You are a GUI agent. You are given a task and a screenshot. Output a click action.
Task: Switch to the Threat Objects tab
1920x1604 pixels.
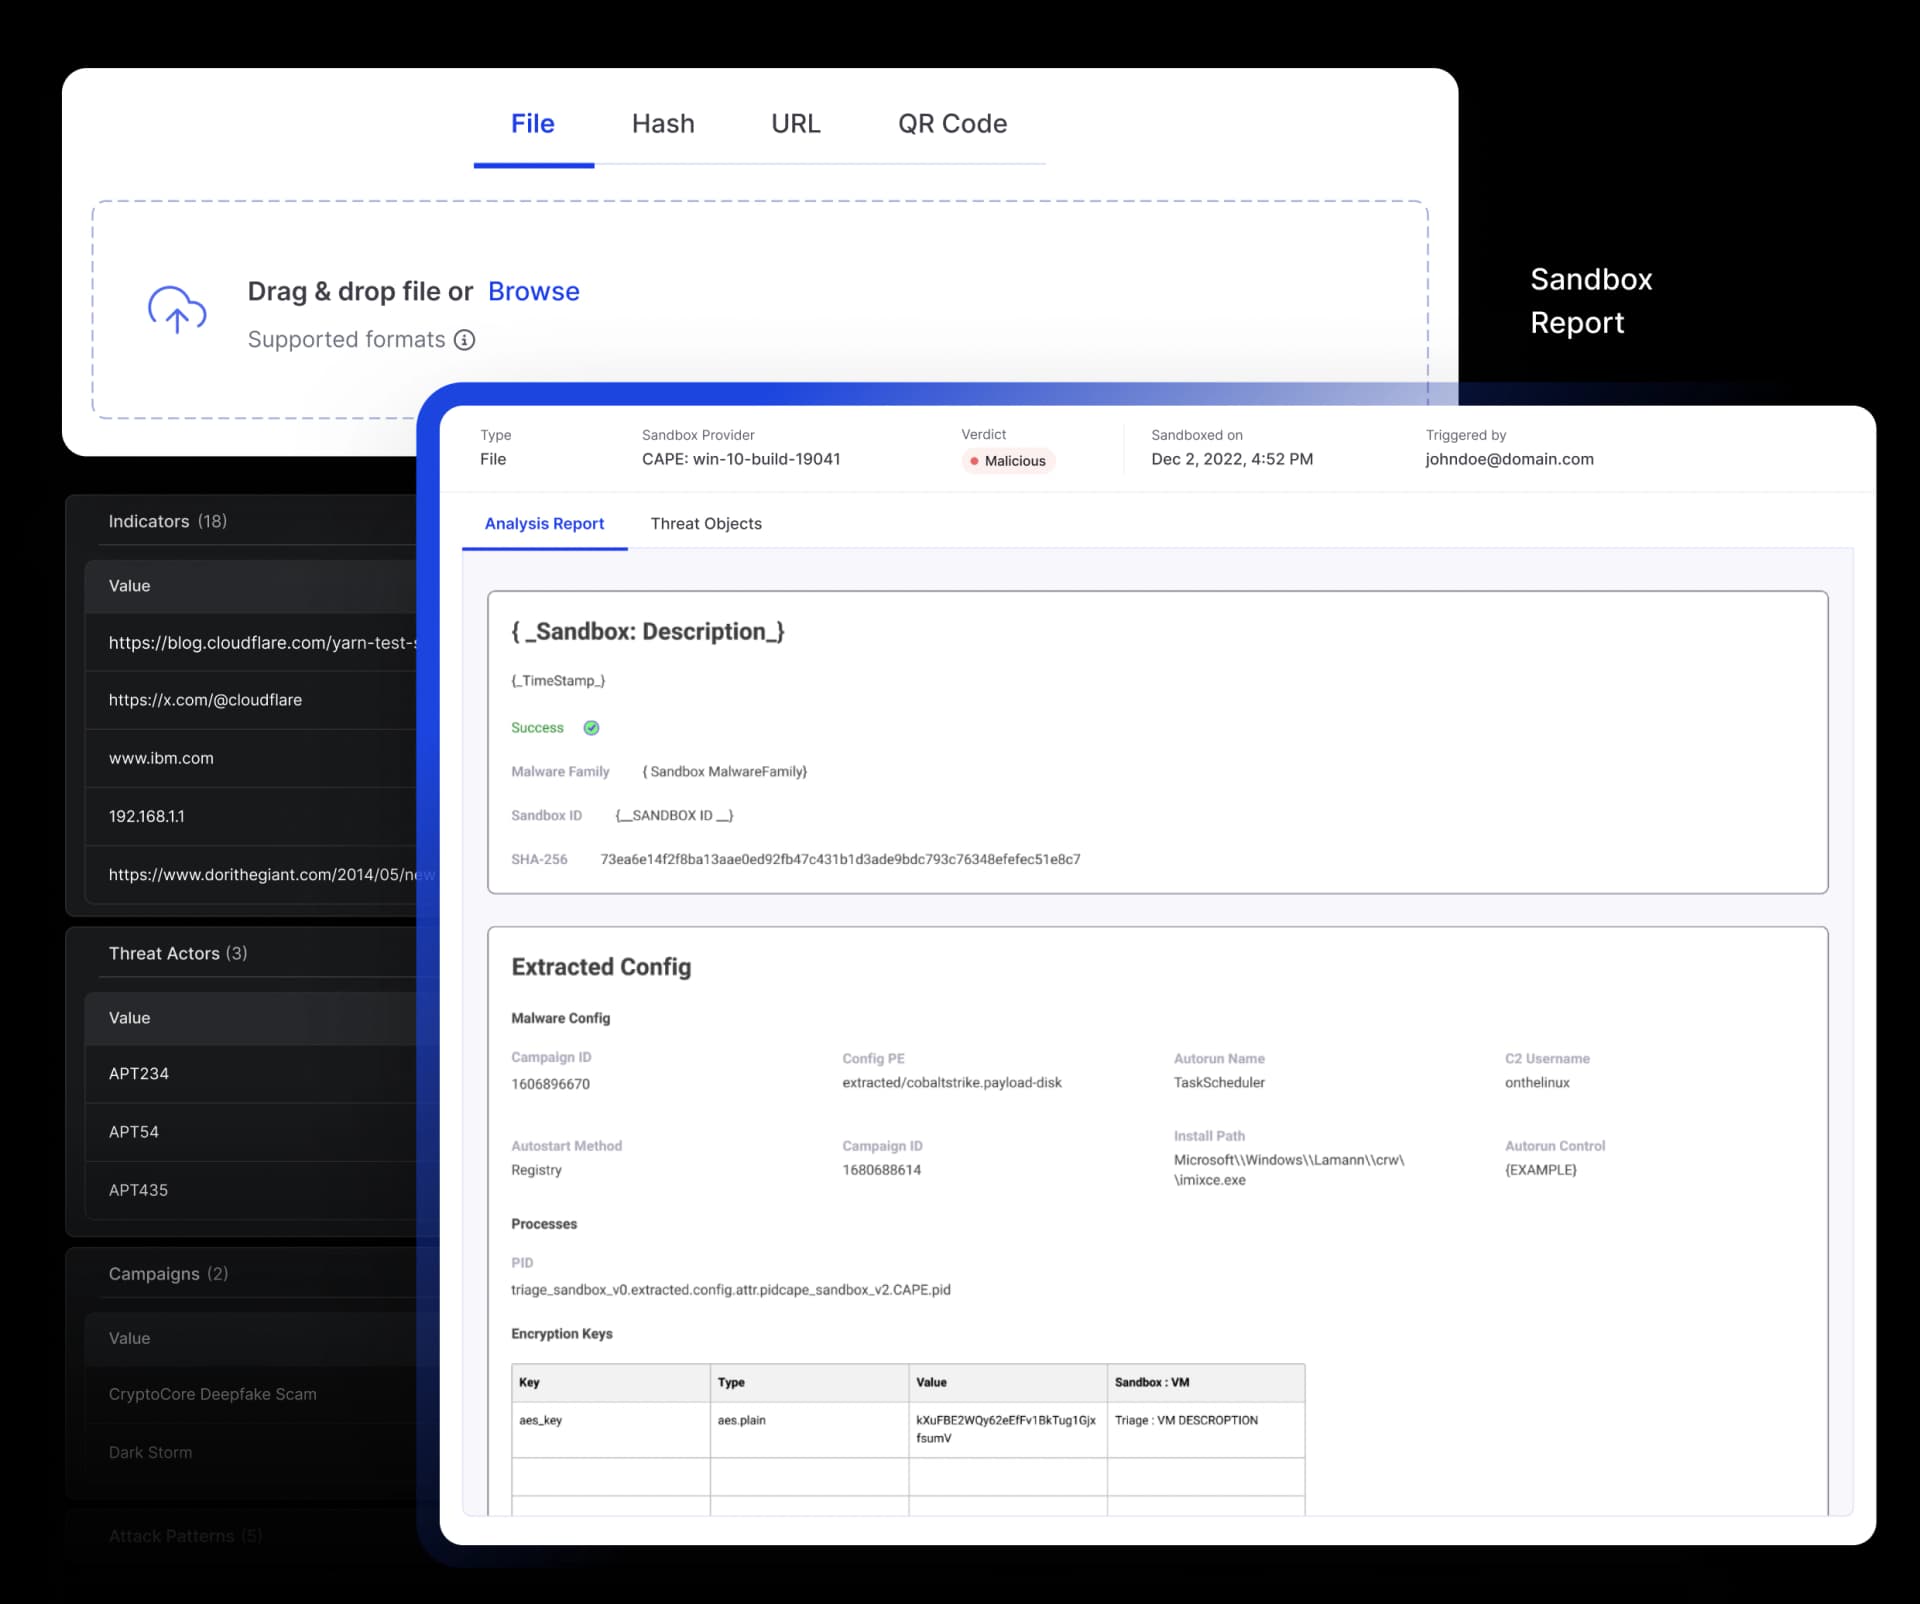pyautogui.click(x=705, y=523)
